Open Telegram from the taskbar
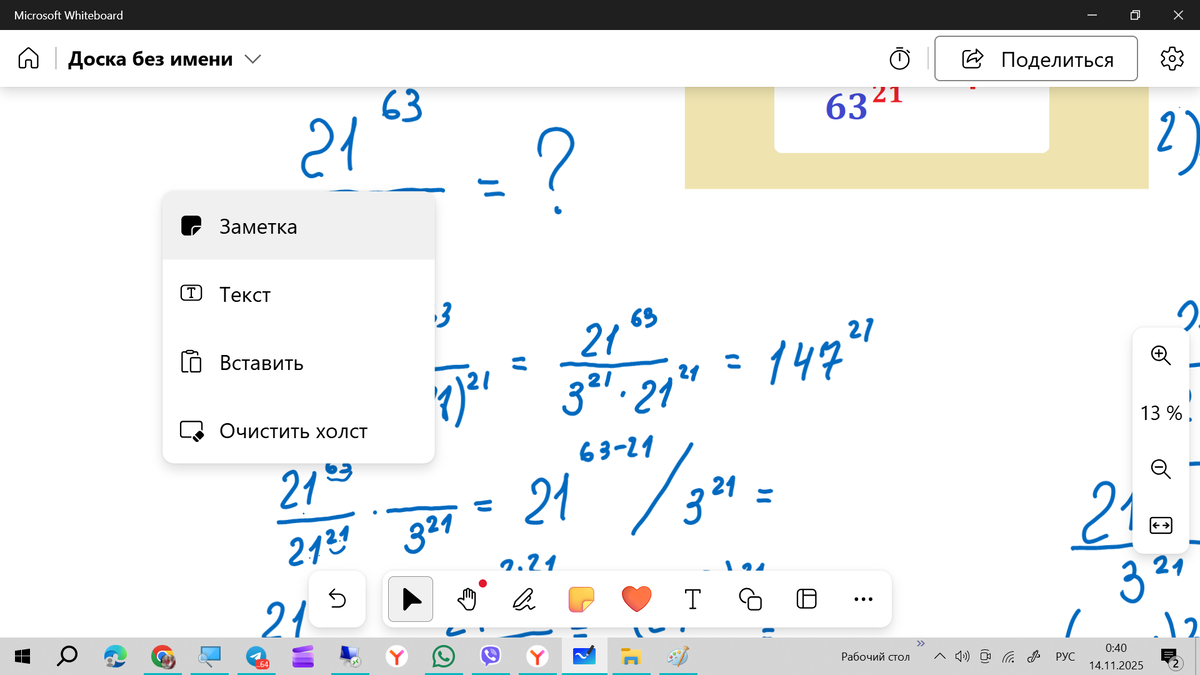The height and width of the screenshot is (675, 1200). pyautogui.click(x=257, y=656)
